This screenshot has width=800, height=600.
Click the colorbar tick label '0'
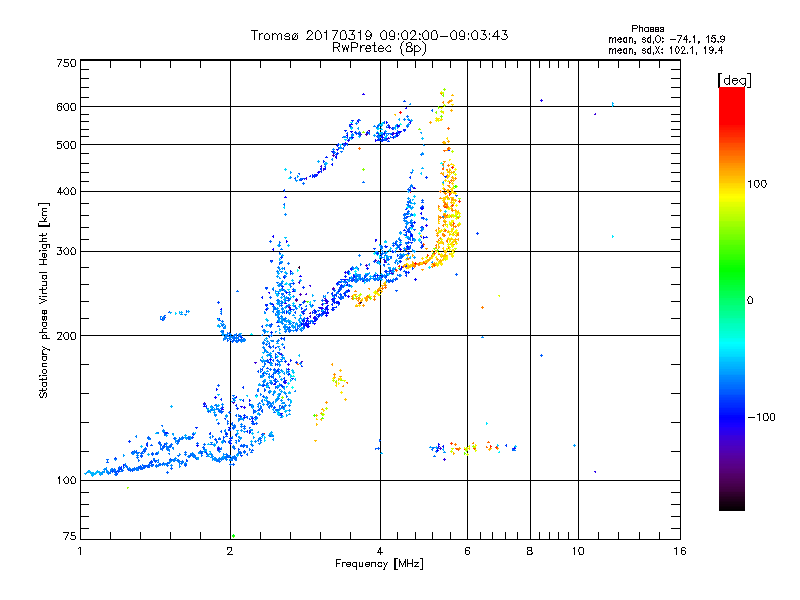tap(750, 301)
